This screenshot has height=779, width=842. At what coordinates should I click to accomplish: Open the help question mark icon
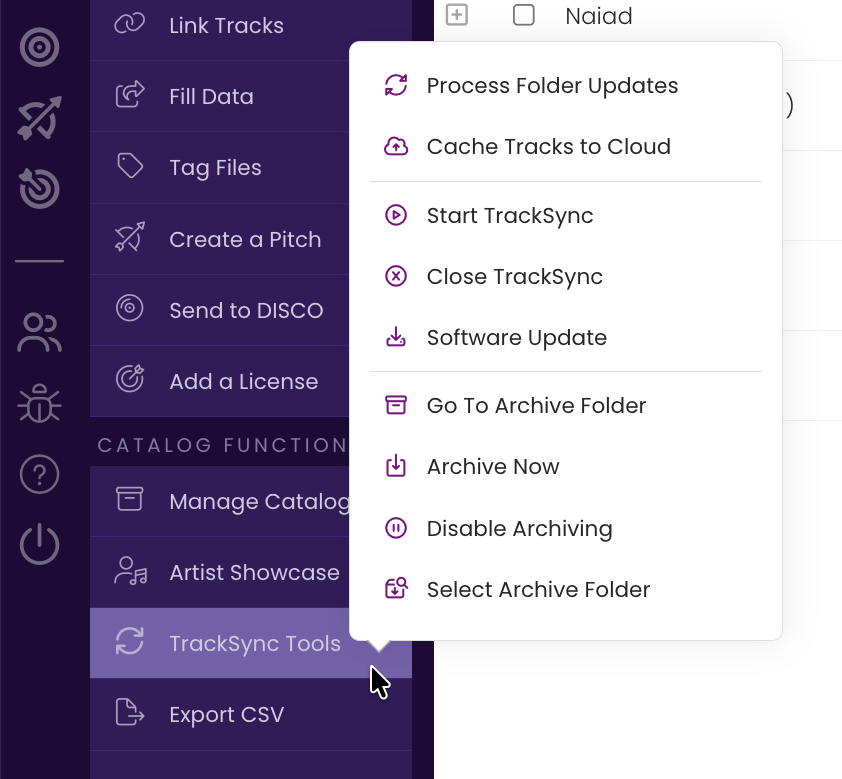[40, 474]
